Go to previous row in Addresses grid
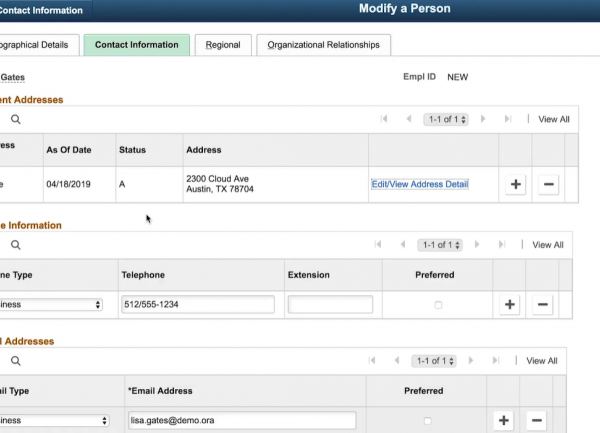Screen dimensions: 600x433 (x=409, y=119)
